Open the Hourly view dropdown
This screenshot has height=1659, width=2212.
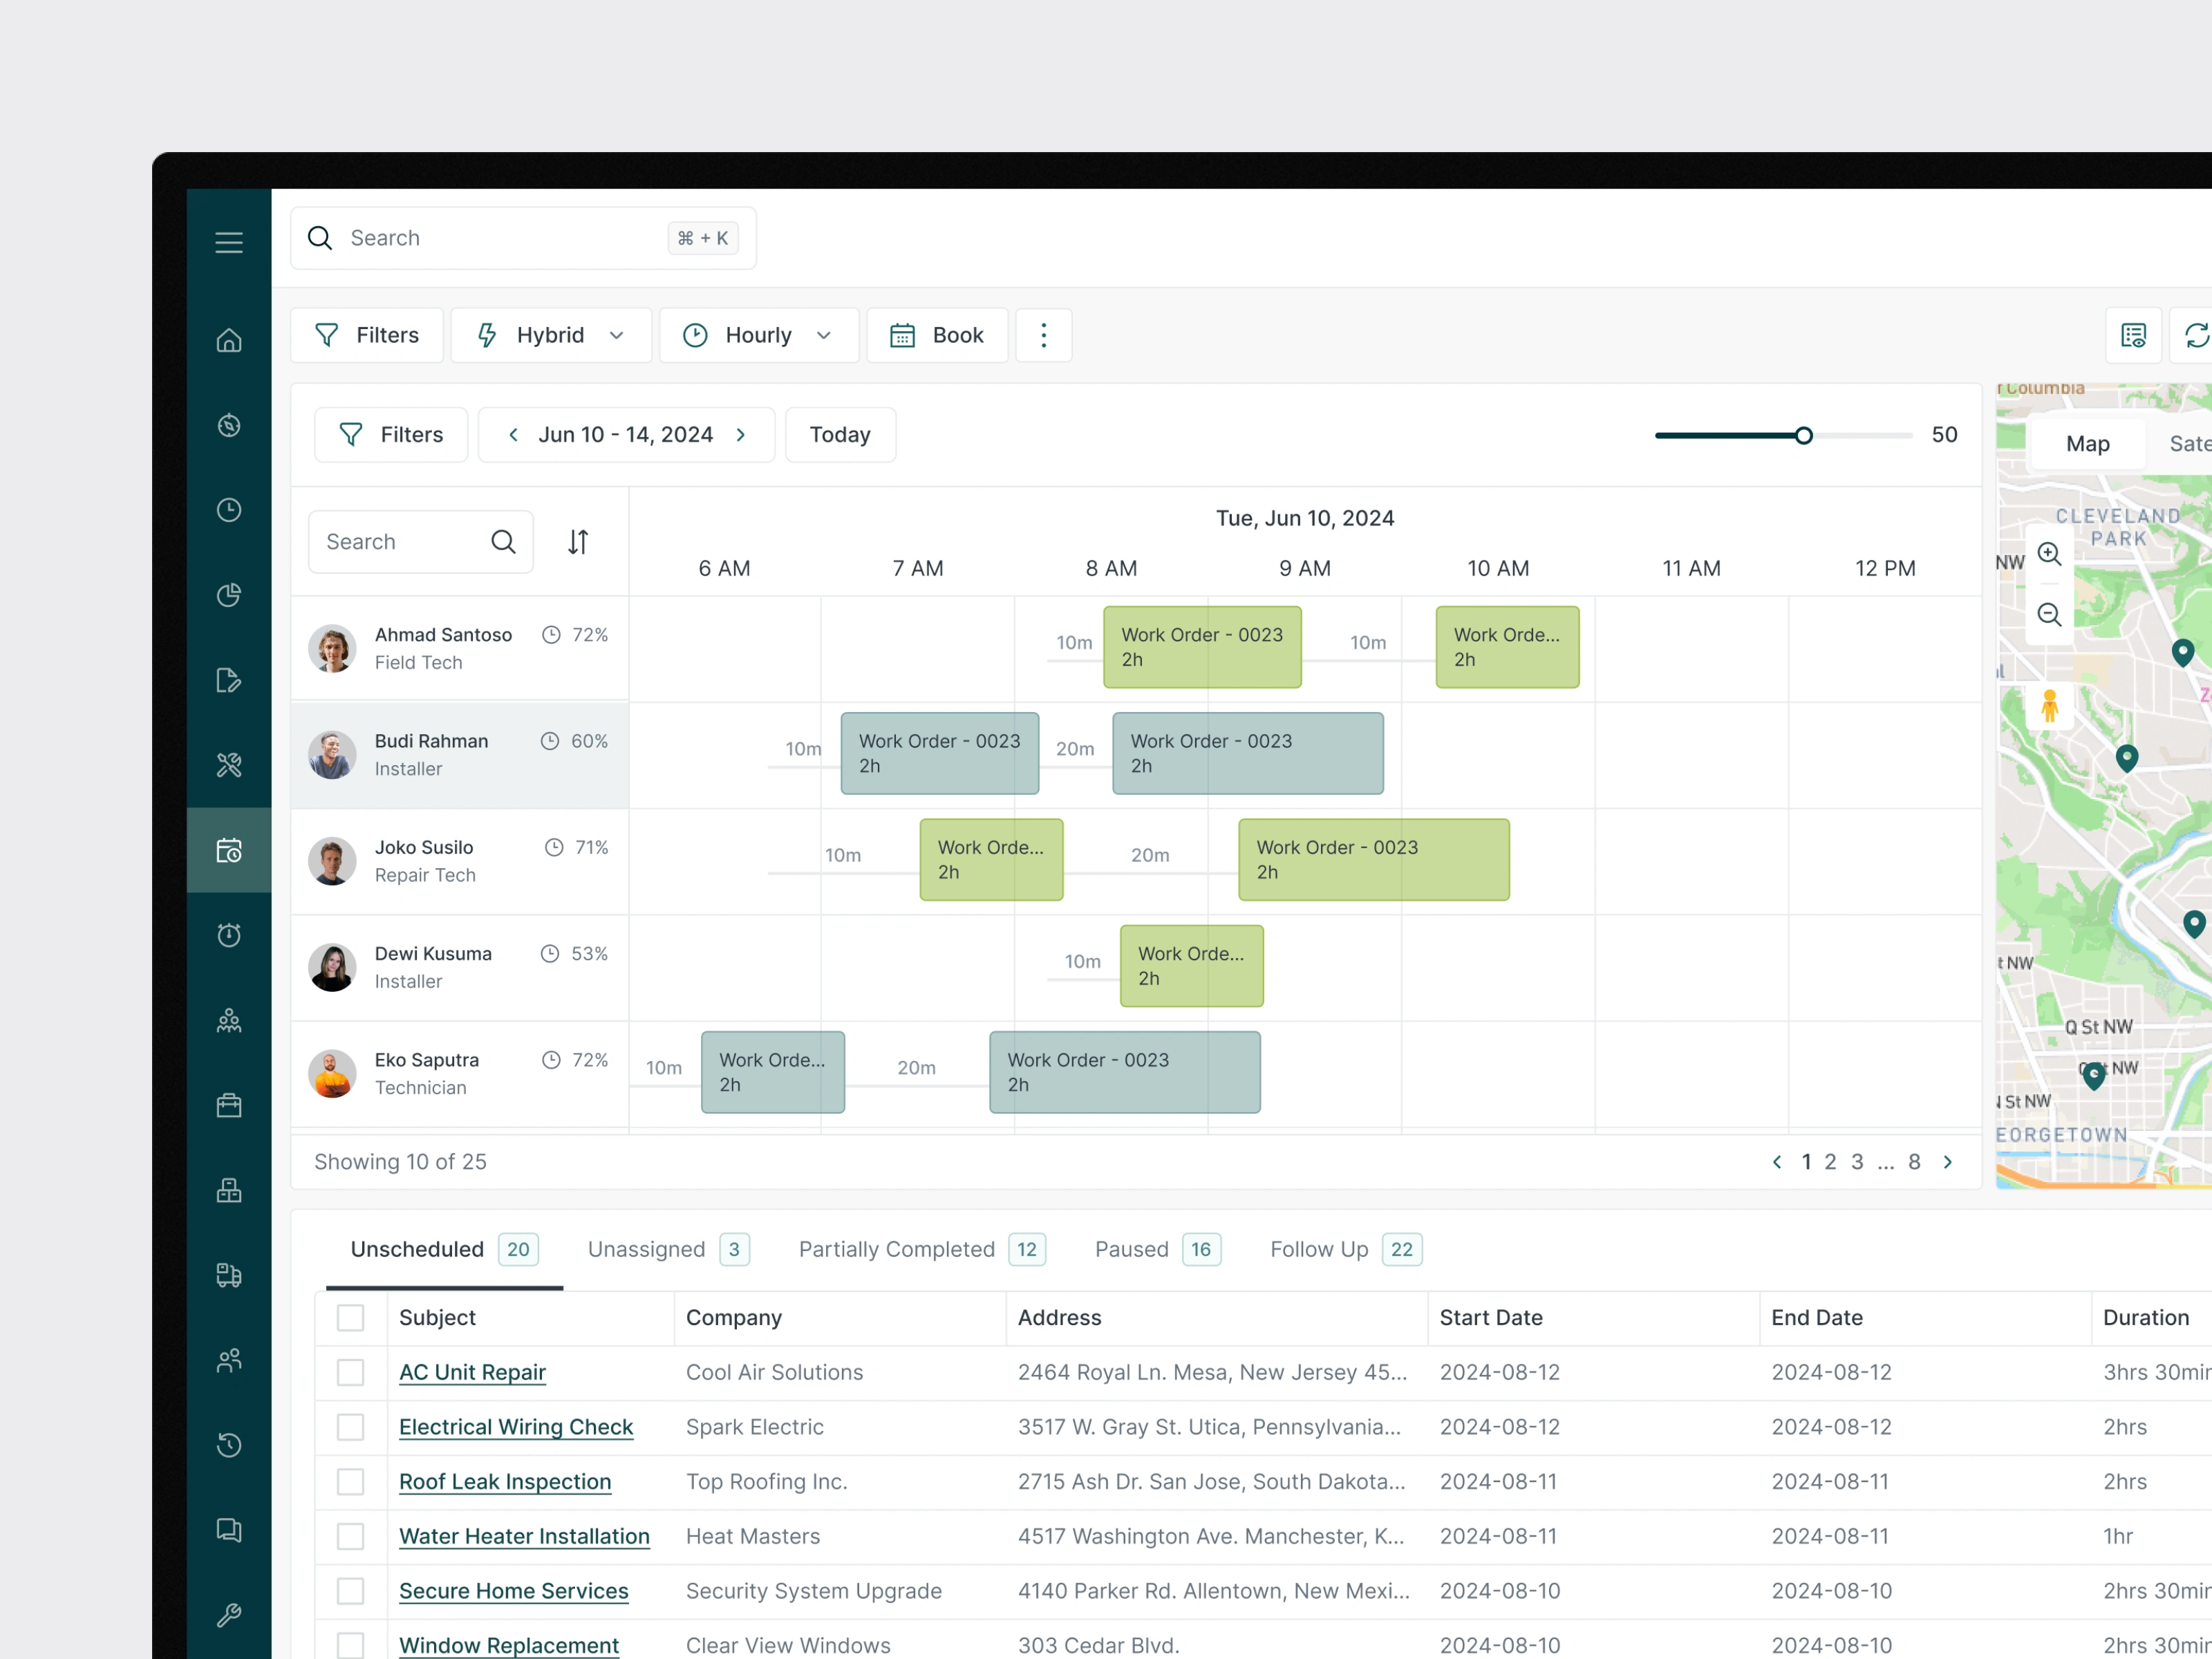click(759, 335)
